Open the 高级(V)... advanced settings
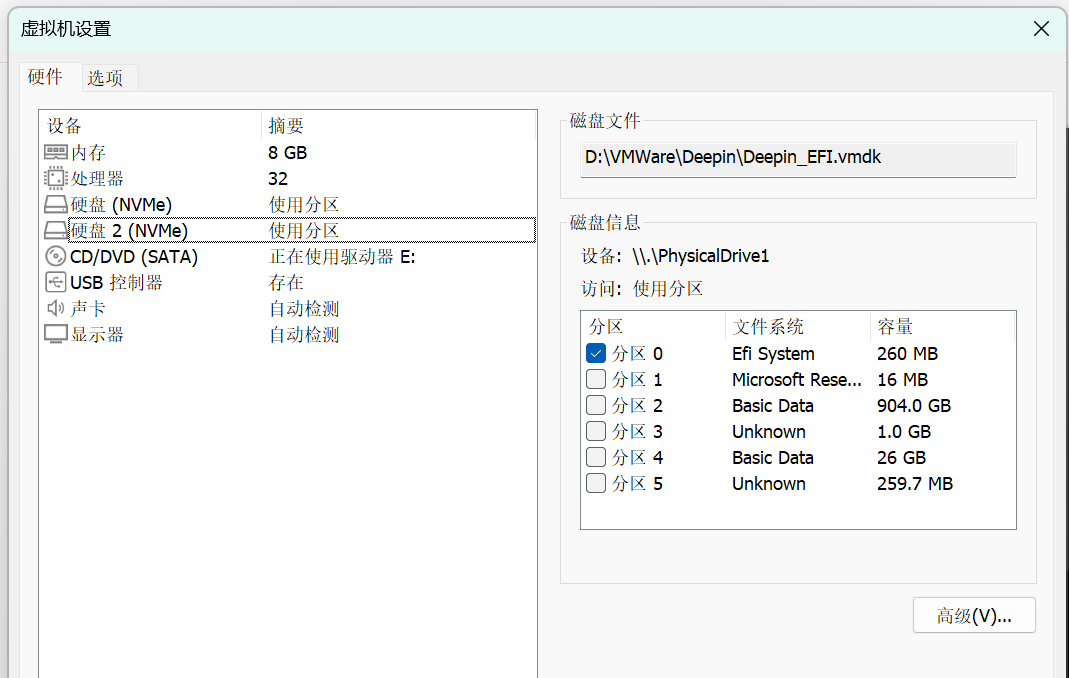1069x678 pixels. tap(974, 615)
